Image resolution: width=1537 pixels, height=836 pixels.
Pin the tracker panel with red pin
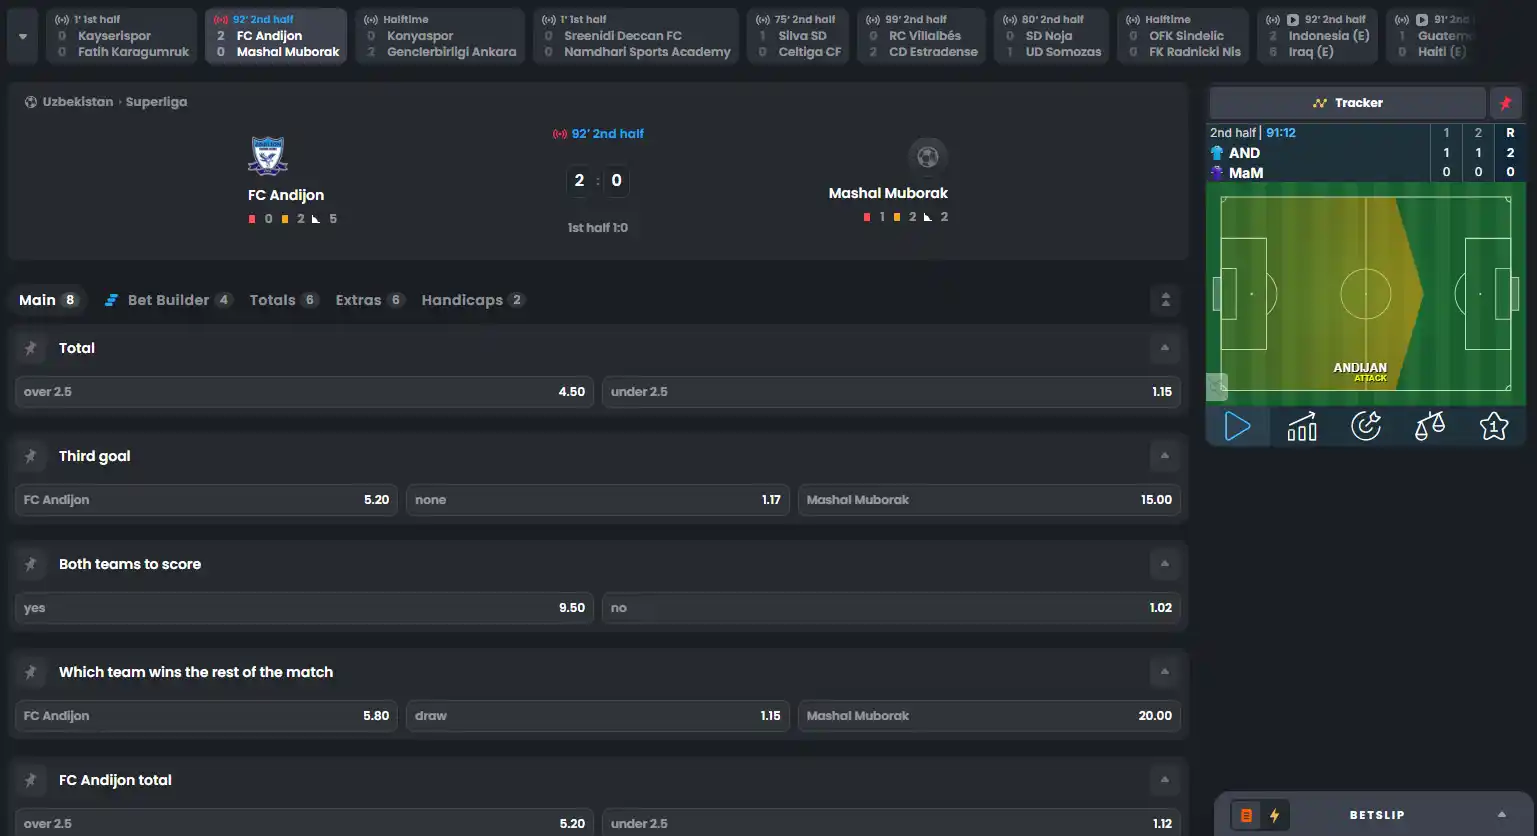point(1505,103)
